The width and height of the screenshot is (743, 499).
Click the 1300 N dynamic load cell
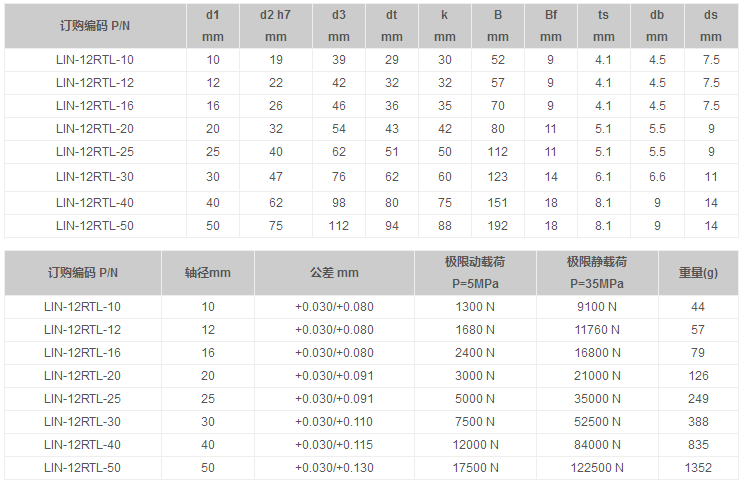coord(475,307)
